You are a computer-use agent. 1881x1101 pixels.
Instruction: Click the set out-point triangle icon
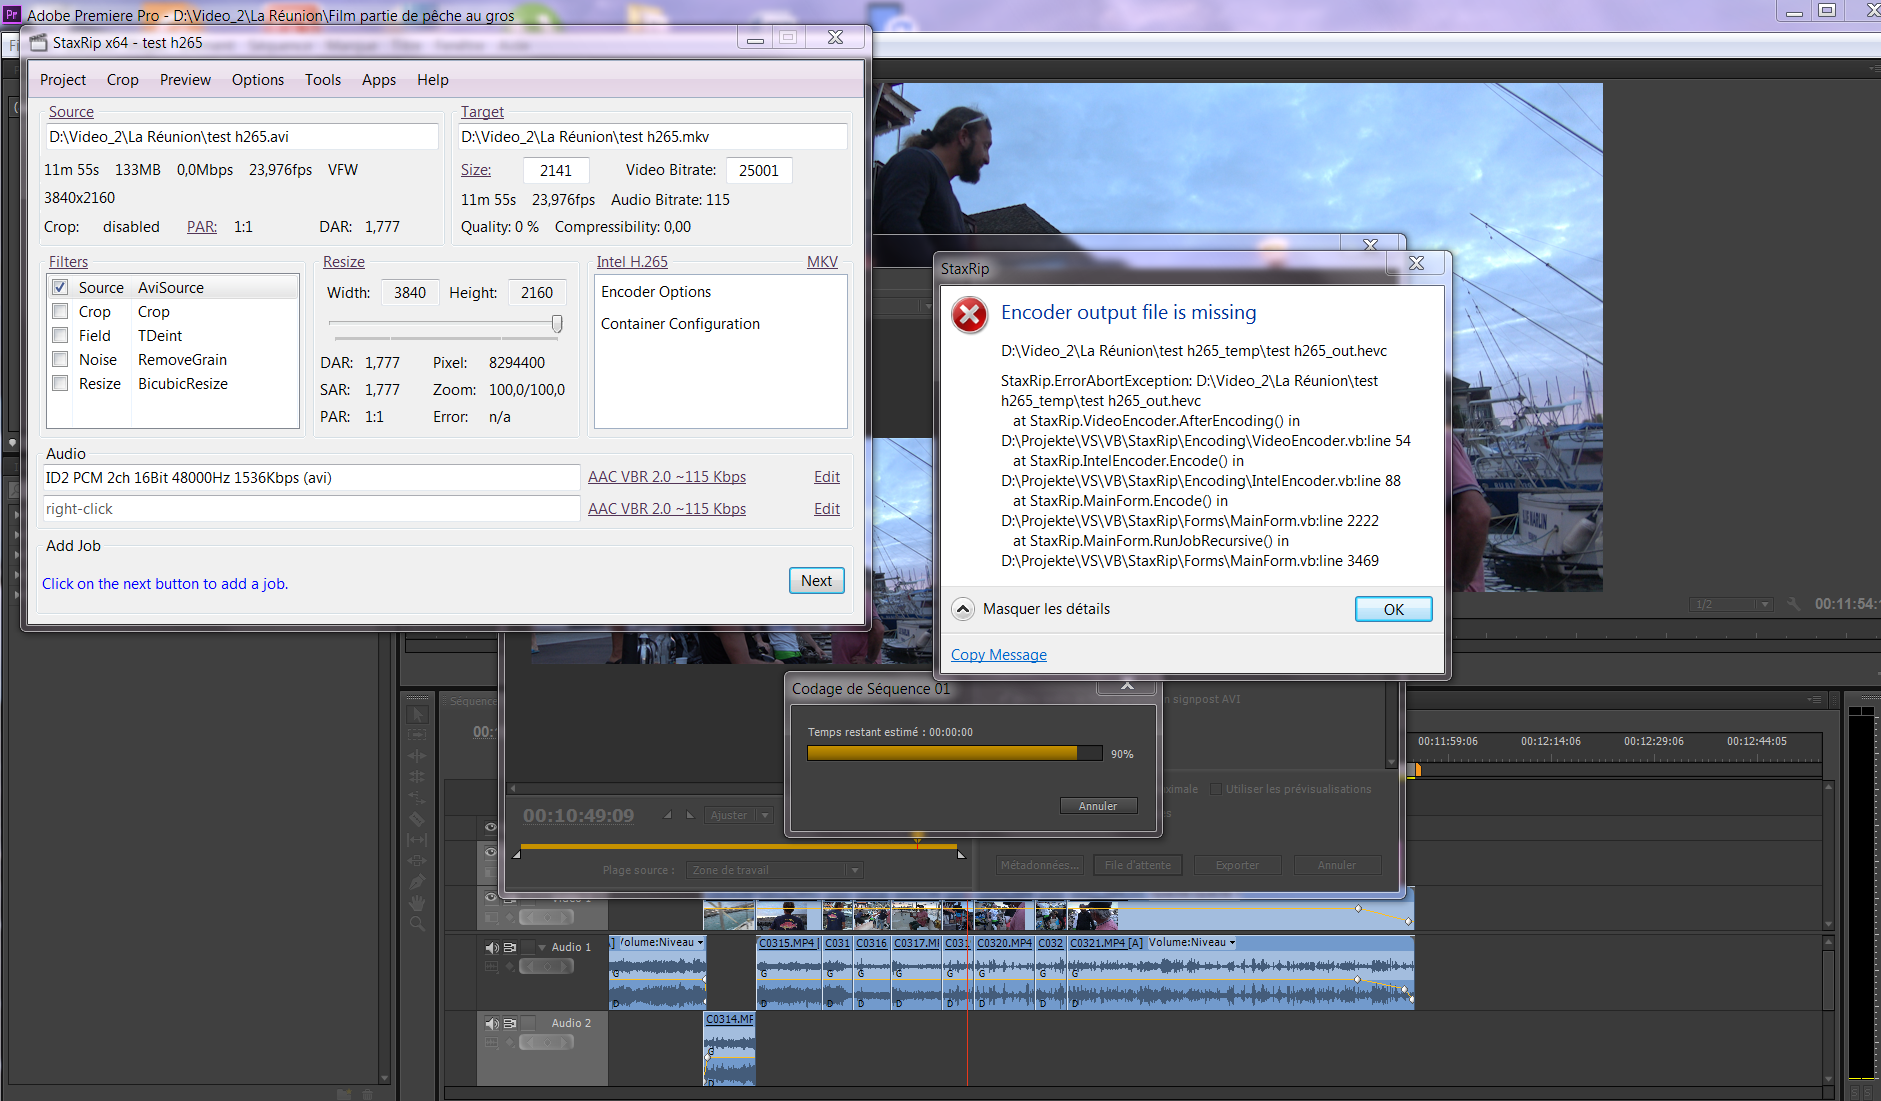pyautogui.click(x=689, y=815)
